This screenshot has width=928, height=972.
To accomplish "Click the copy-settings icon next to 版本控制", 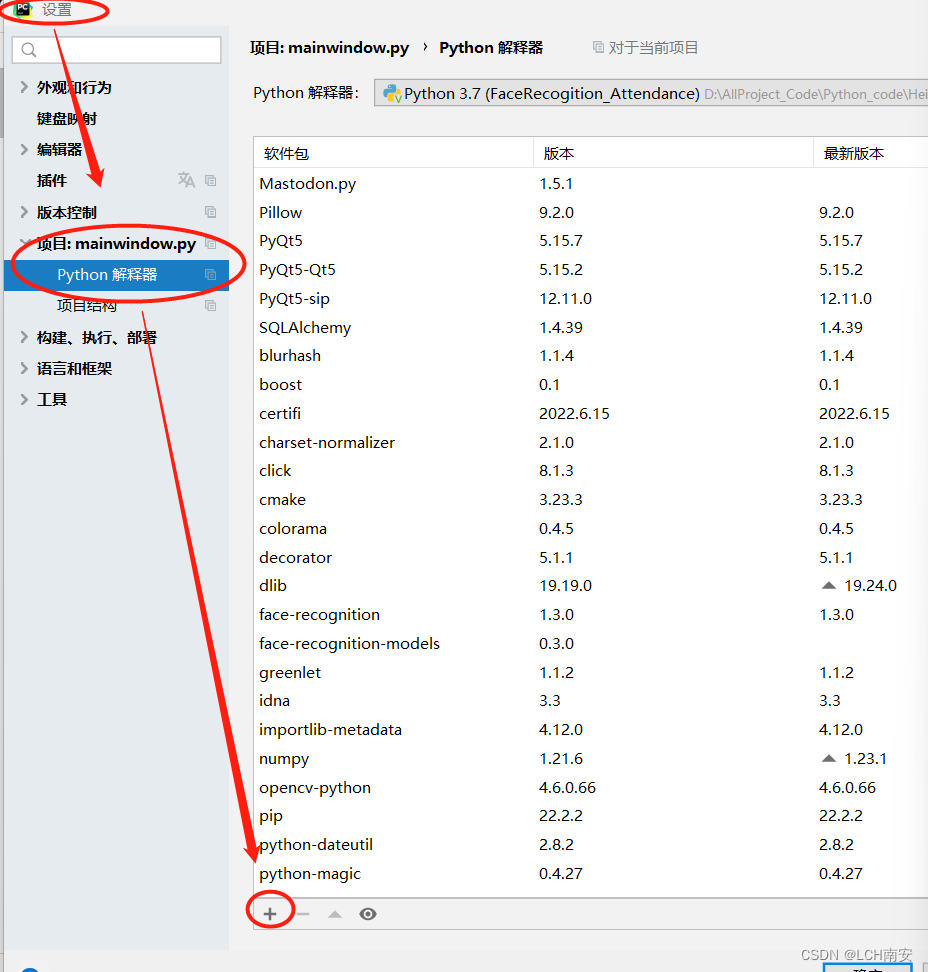I will coord(209,211).
